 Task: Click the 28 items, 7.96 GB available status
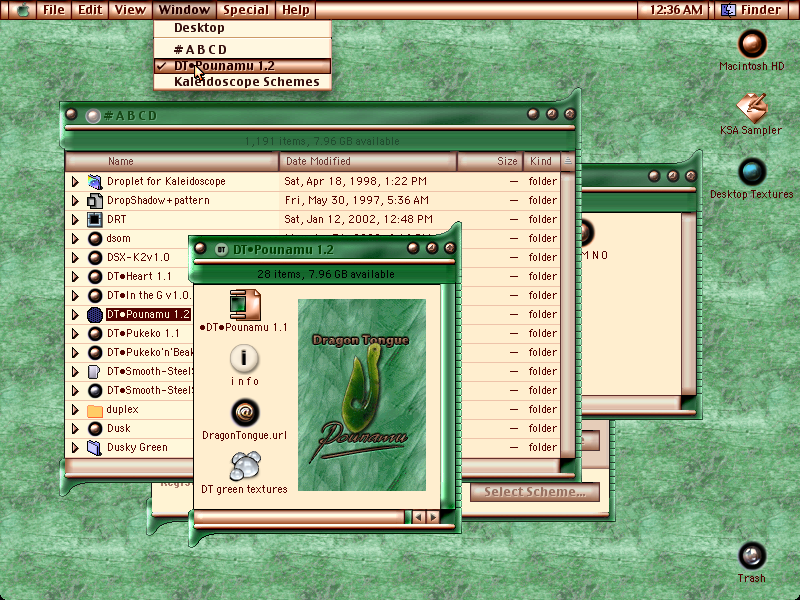click(x=326, y=274)
